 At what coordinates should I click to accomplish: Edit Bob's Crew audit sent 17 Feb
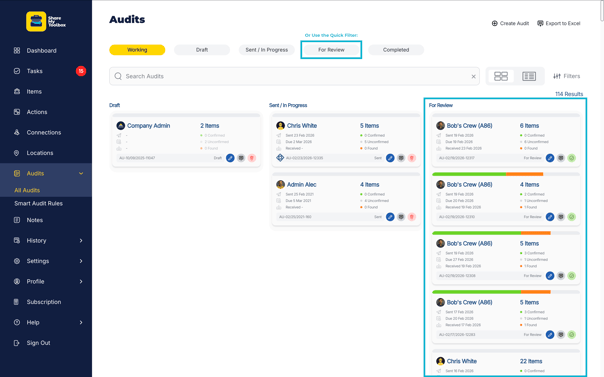click(550, 335)
